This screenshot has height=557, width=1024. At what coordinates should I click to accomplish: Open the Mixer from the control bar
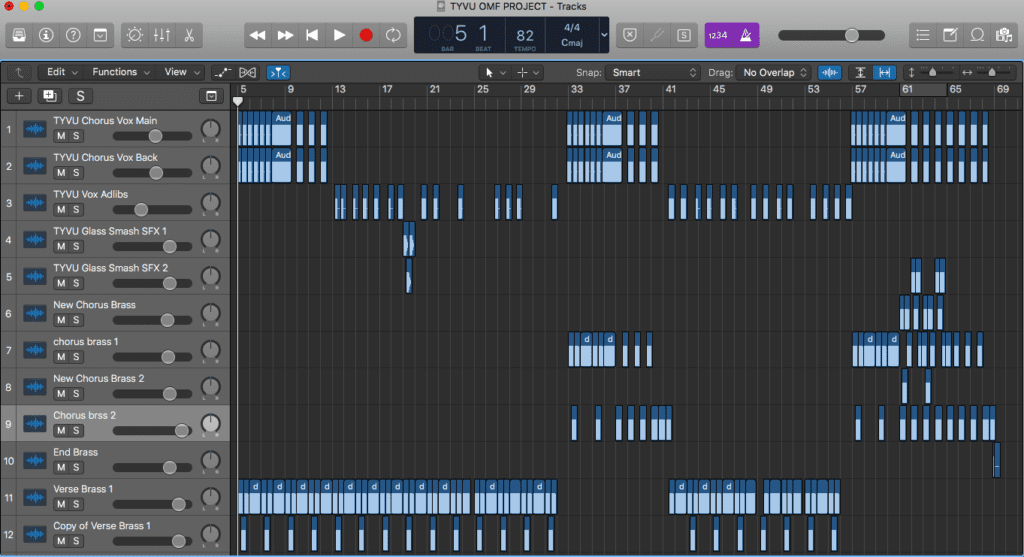click(x=160, y=35)
